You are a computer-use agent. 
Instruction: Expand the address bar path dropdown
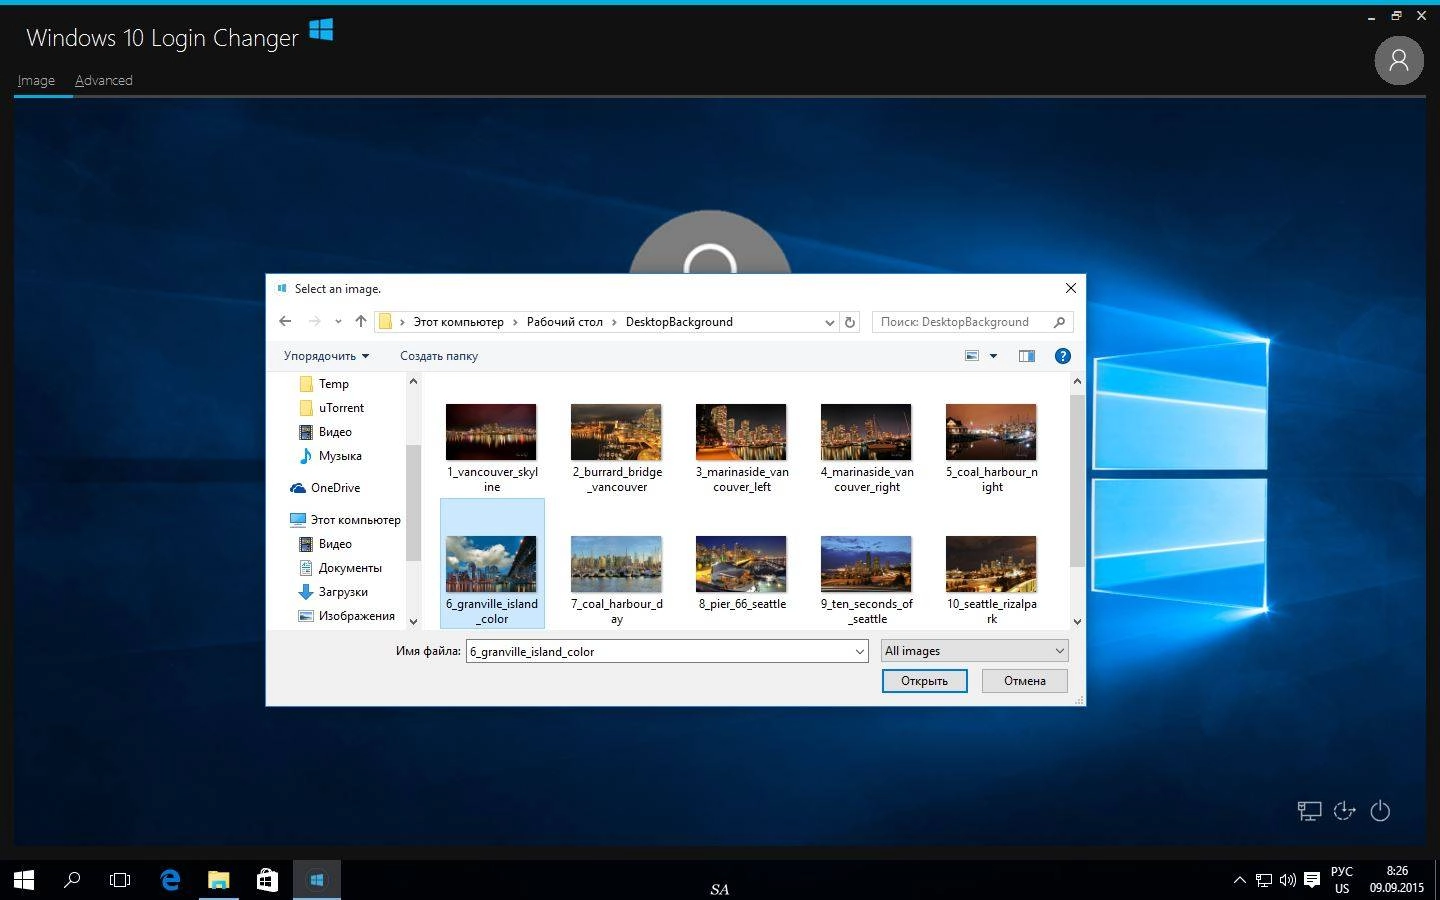(x=829, y=322)
